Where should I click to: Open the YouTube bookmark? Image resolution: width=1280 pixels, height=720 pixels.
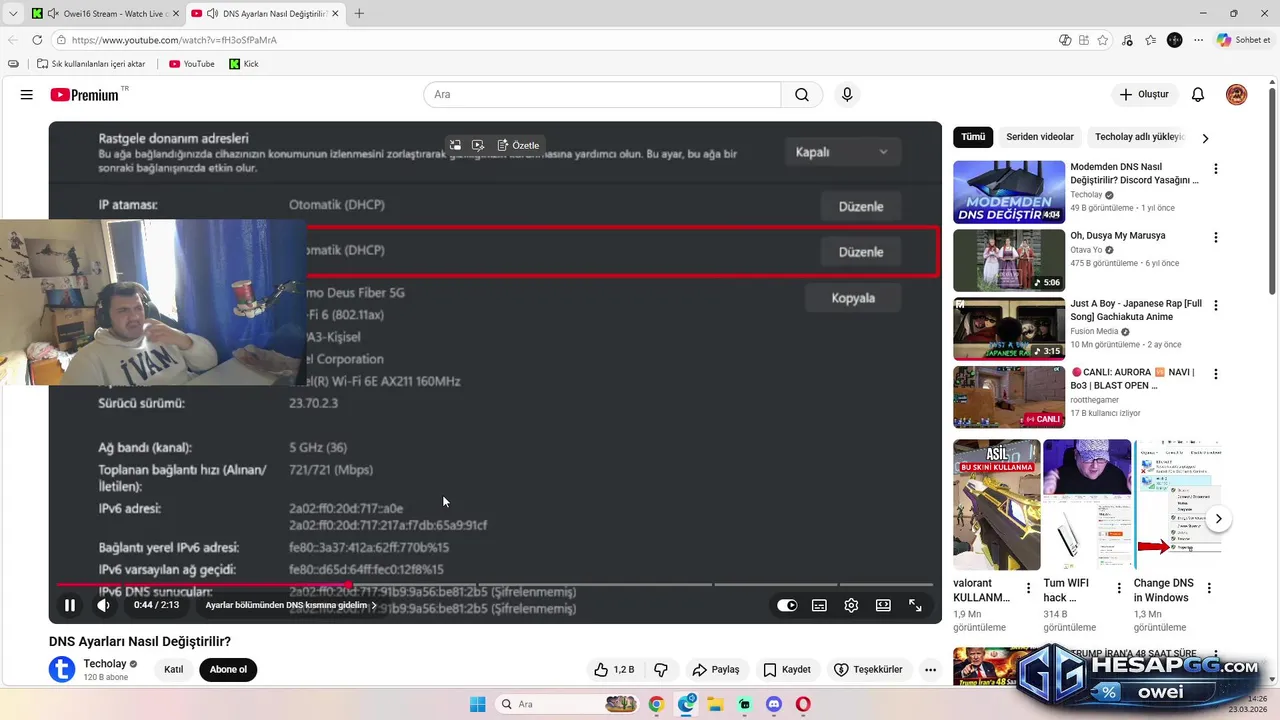click(x=192, y=64)
